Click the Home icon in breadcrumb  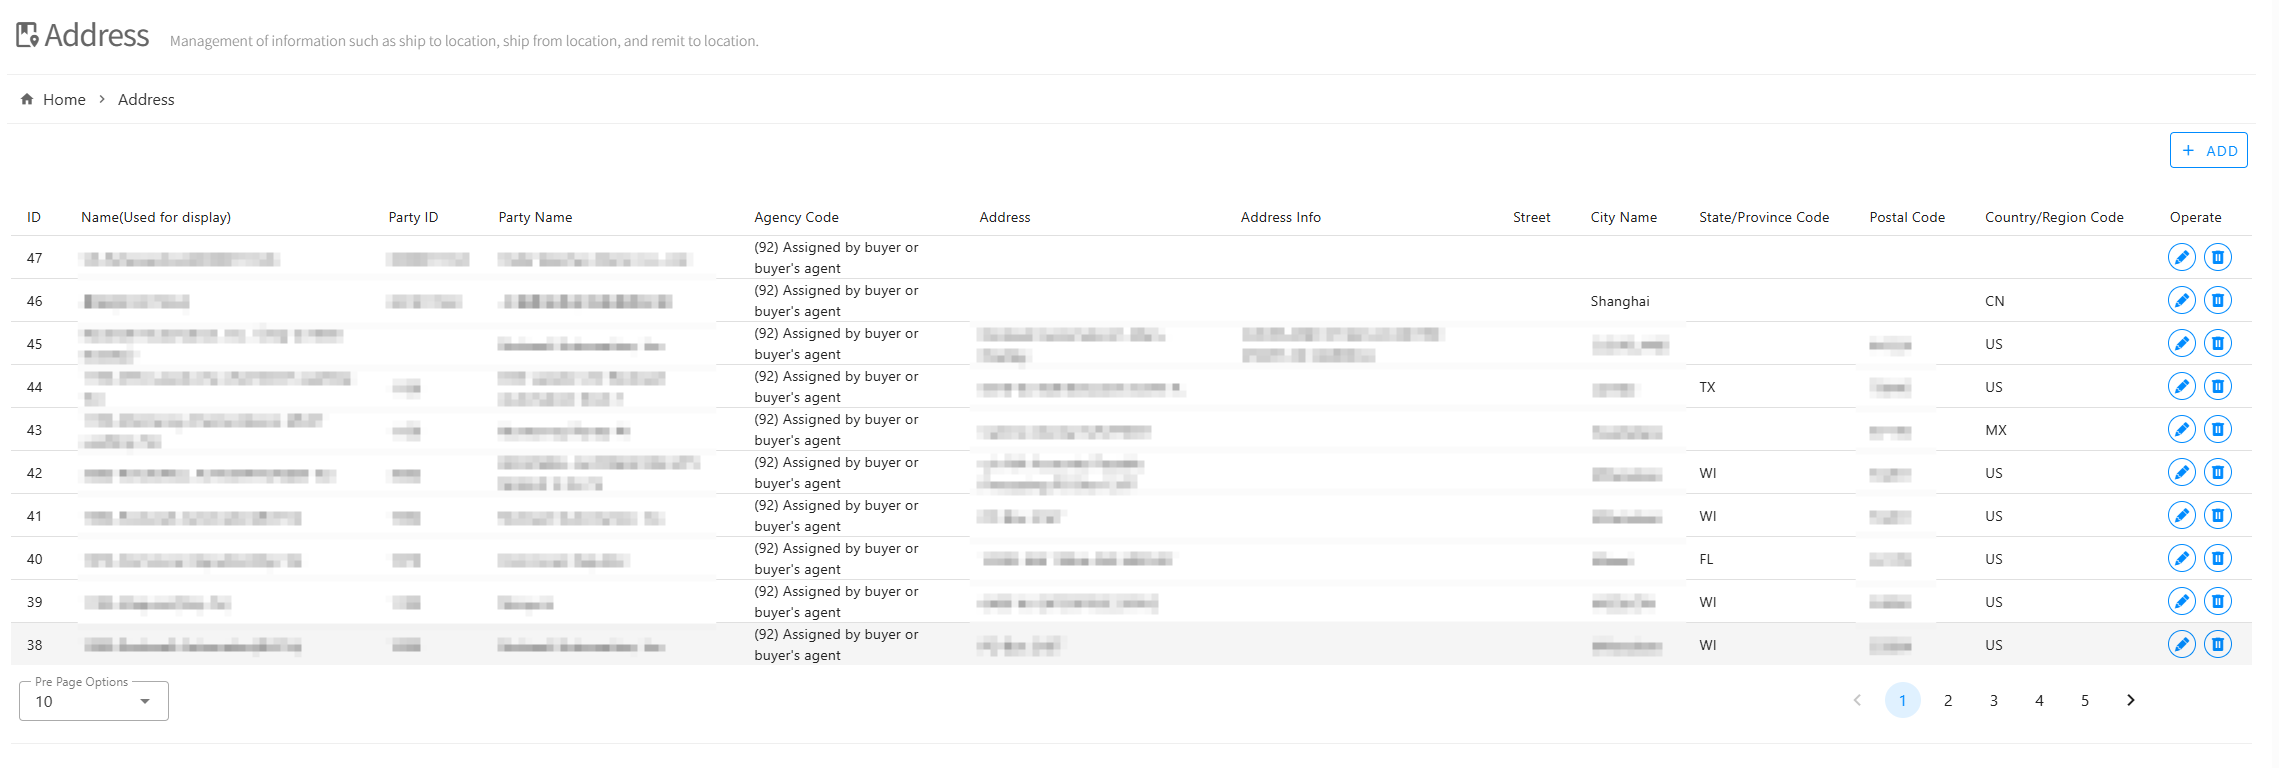pyautogui.click(x=27, y=99)
